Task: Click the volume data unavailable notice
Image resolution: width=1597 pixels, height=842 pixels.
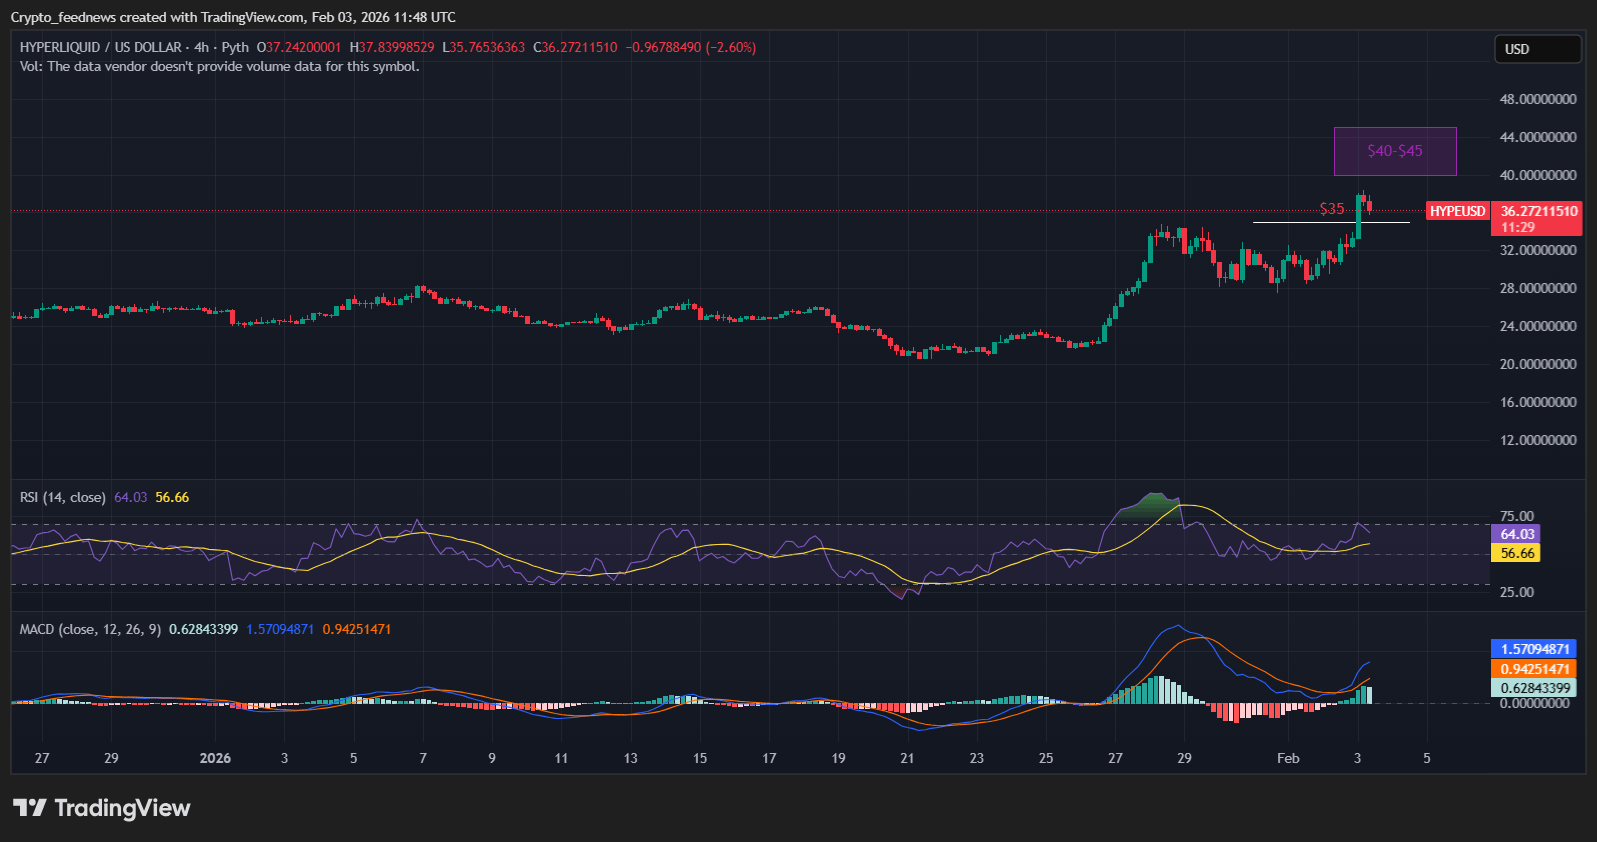Action: [219, 67]
